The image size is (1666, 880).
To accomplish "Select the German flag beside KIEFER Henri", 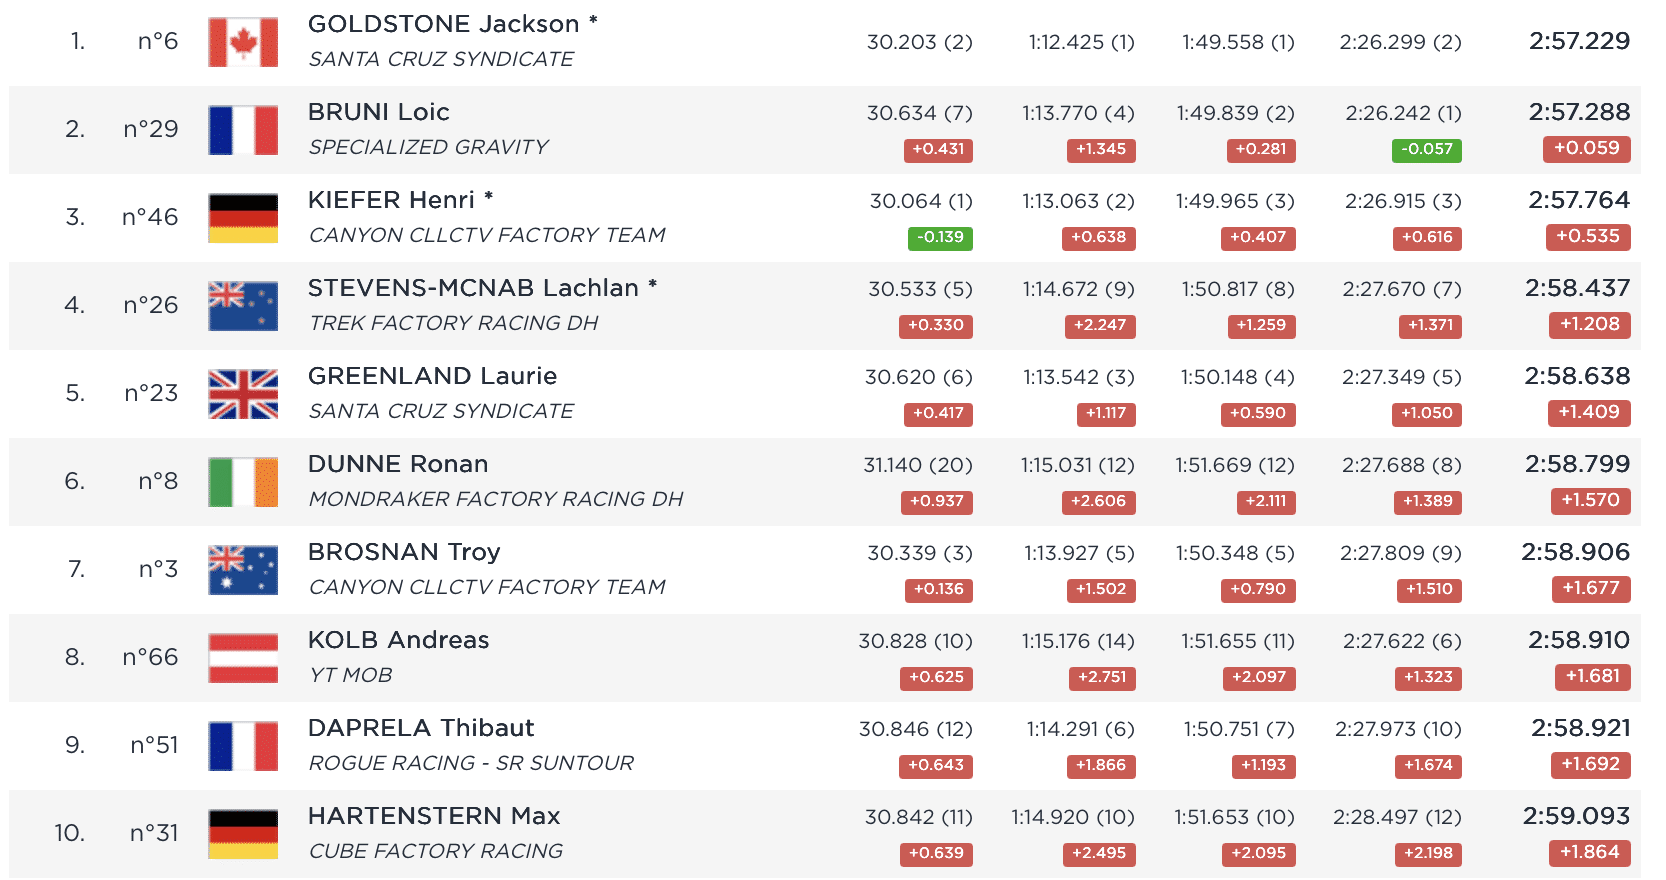I will coord(243,218).
